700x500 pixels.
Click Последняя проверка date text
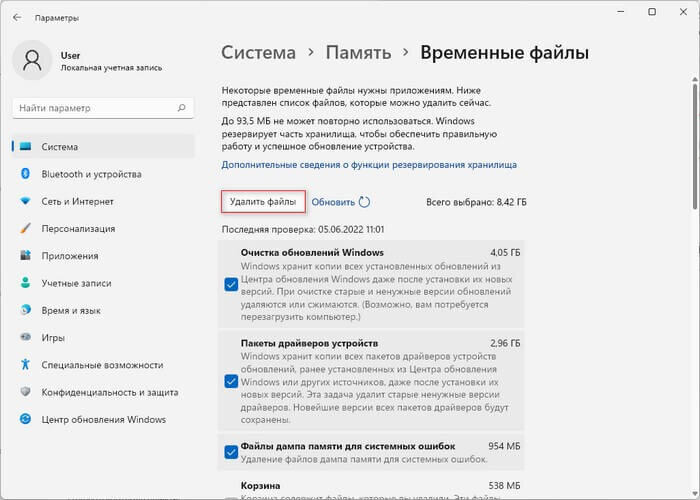[303, 229]
